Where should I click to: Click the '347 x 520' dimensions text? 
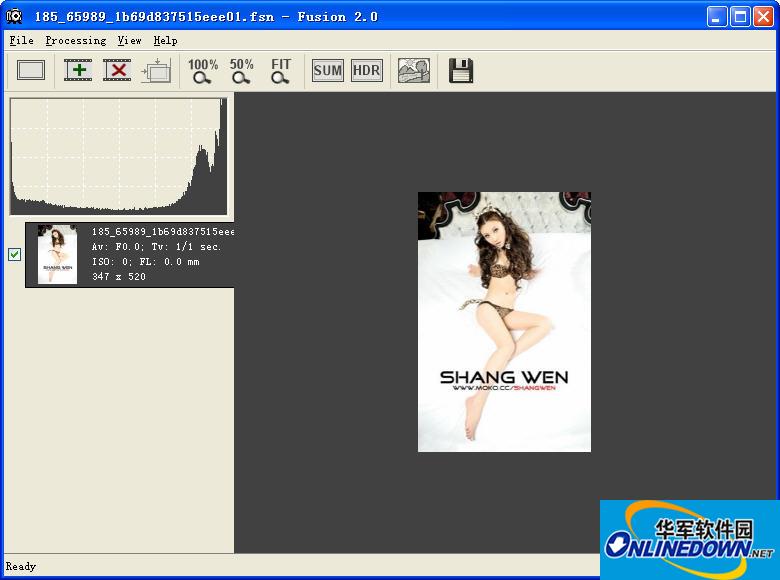point(118,276)
